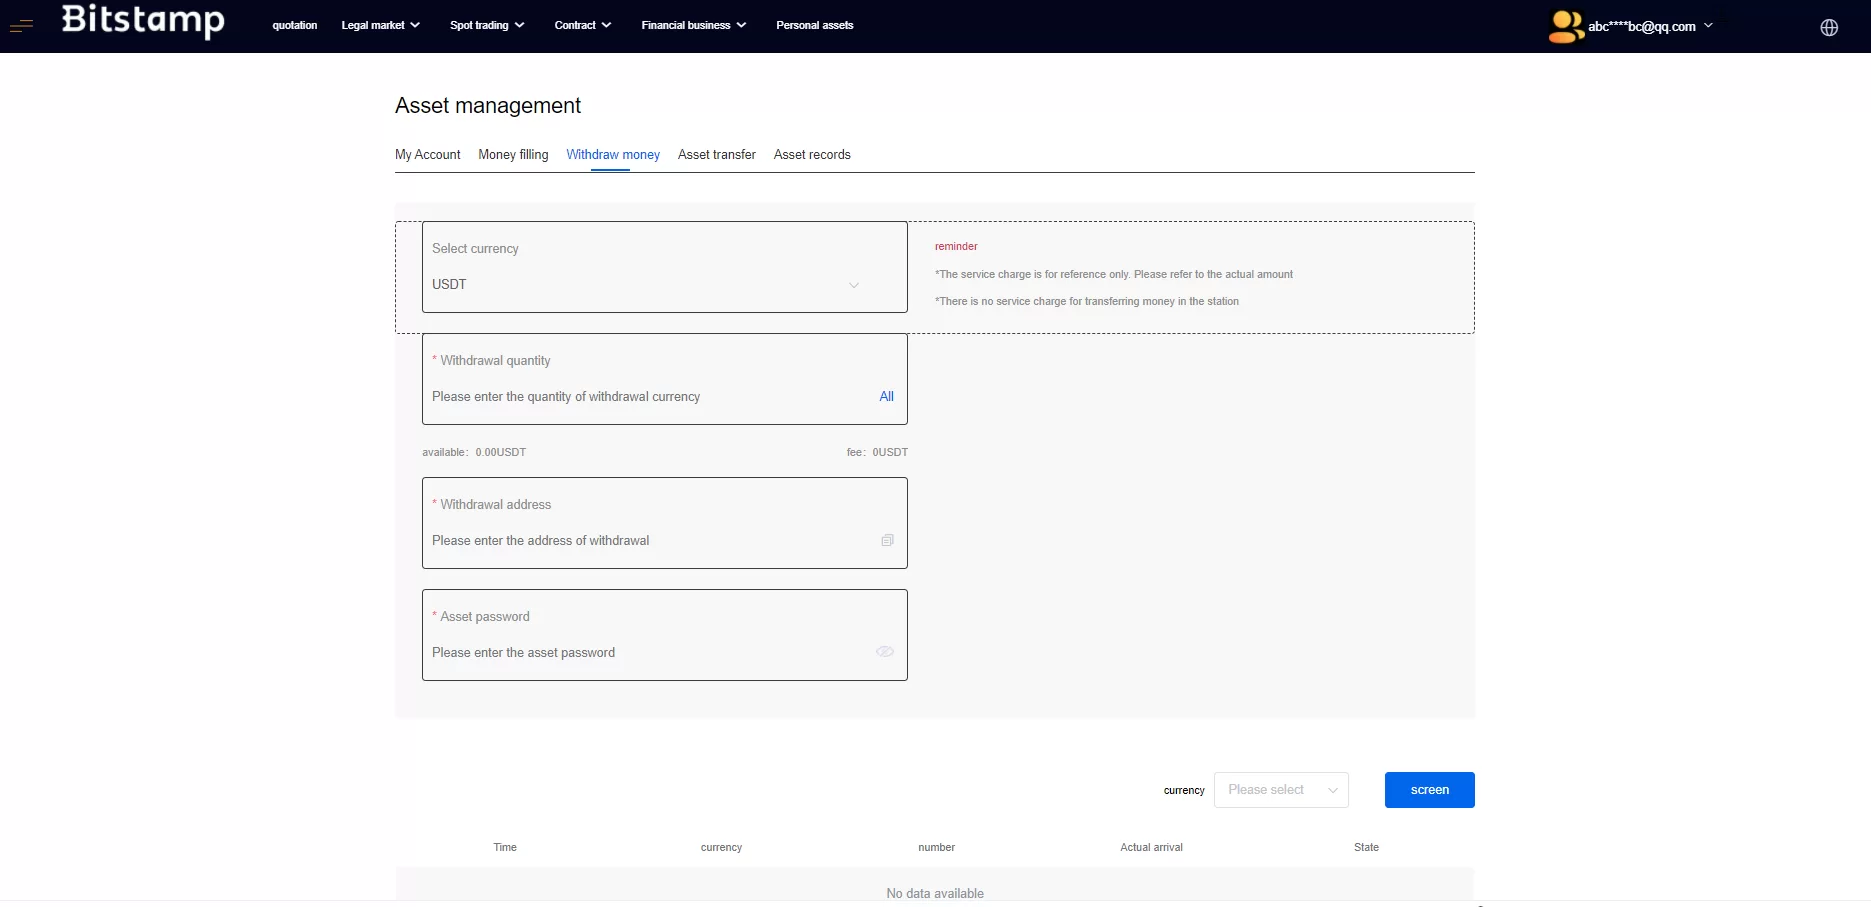The width and height of the screenshot is (1871, 907).
Task: Expand the Financial business menu
Action: [x=694, y=25]
